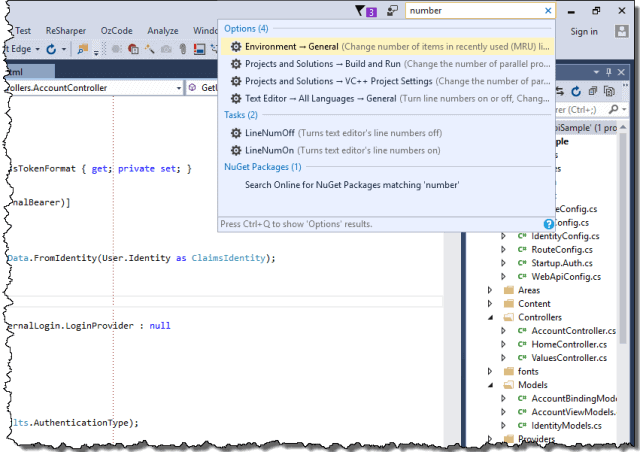Select ValuesController.cs file
Screen dimensions: 640x452
(569, 358)
